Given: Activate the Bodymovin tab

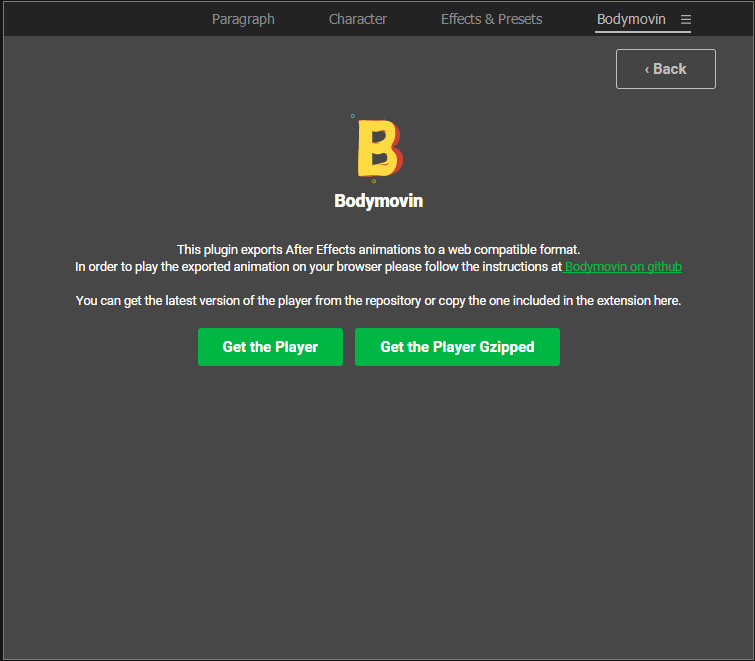Looking at the screenshot, I should tap(631, 19).
